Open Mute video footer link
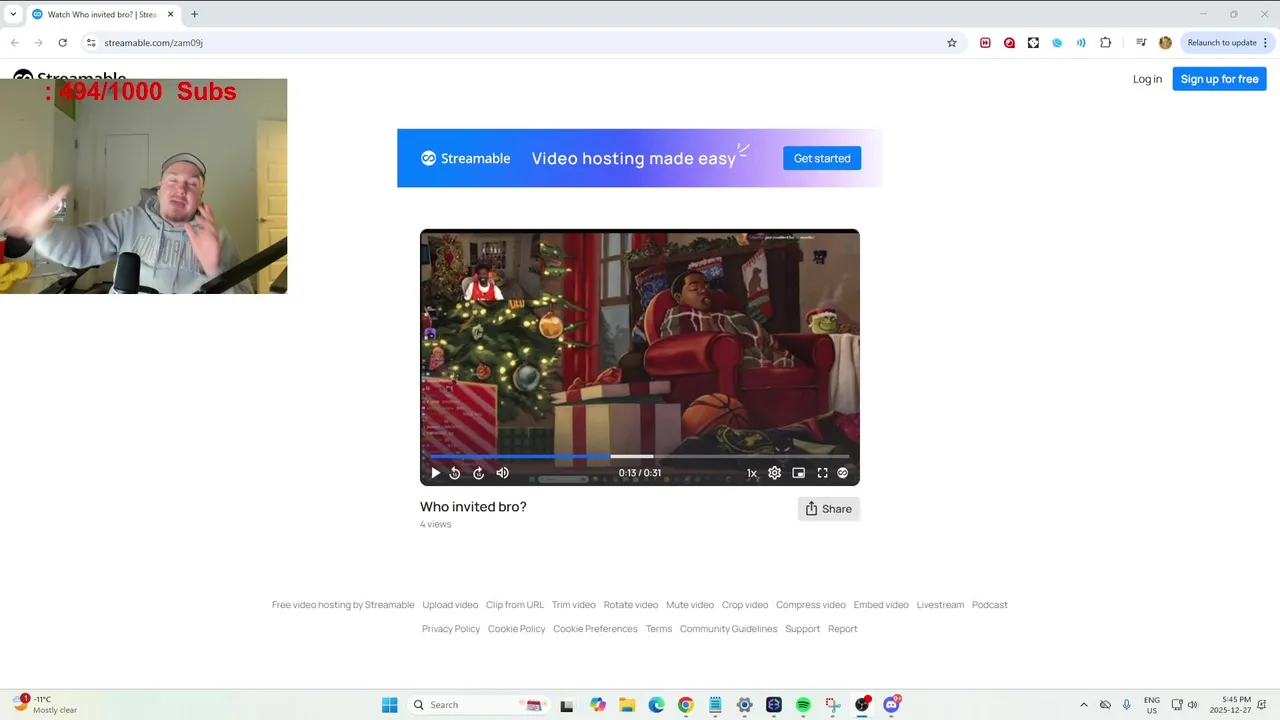 (690, 605)
